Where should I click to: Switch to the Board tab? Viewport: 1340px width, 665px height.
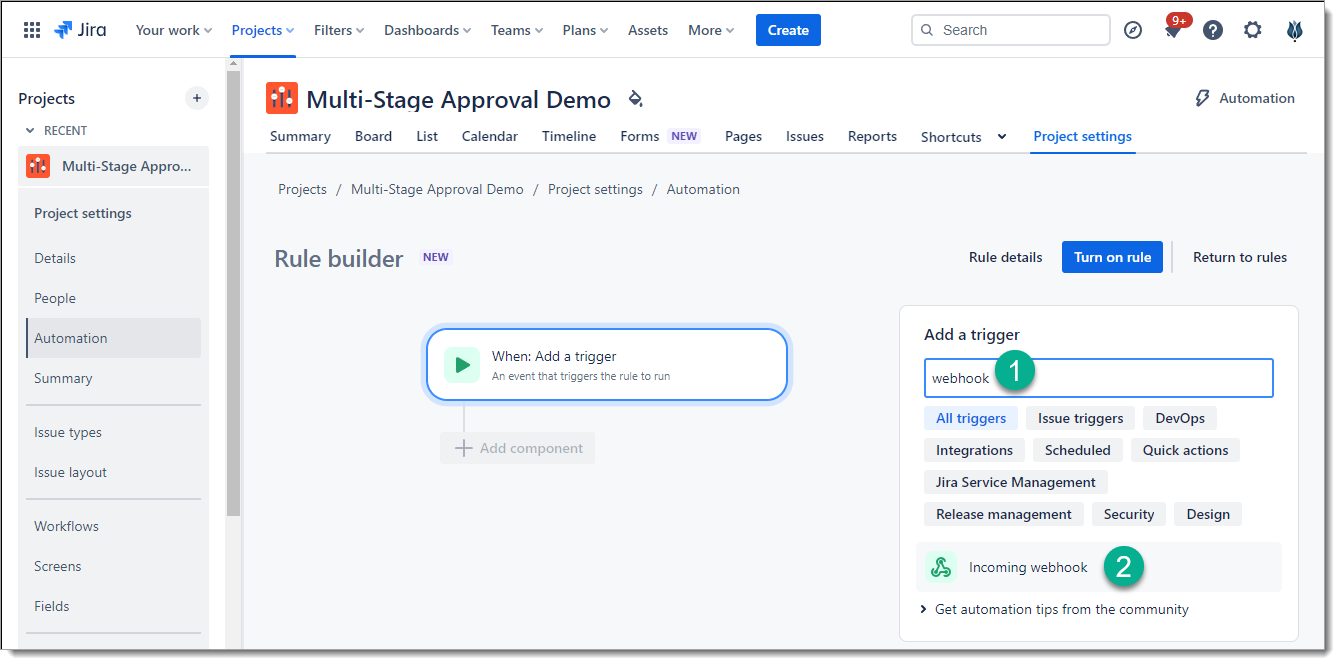(x=373, y=136)
